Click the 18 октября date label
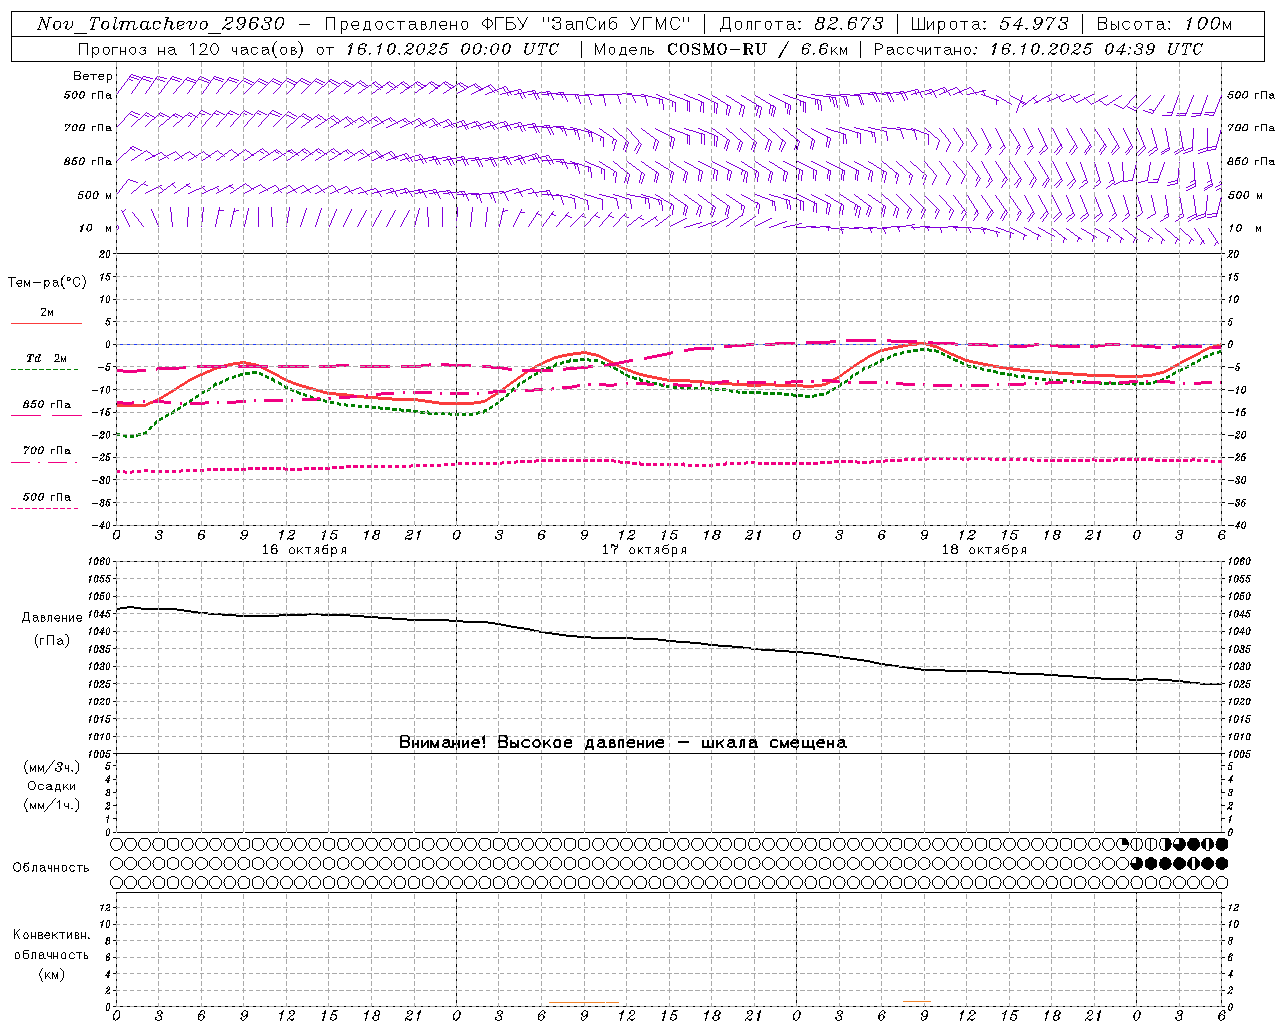Image resolution: width=1280 pixels, height=1024 pixels. [984, 550]
